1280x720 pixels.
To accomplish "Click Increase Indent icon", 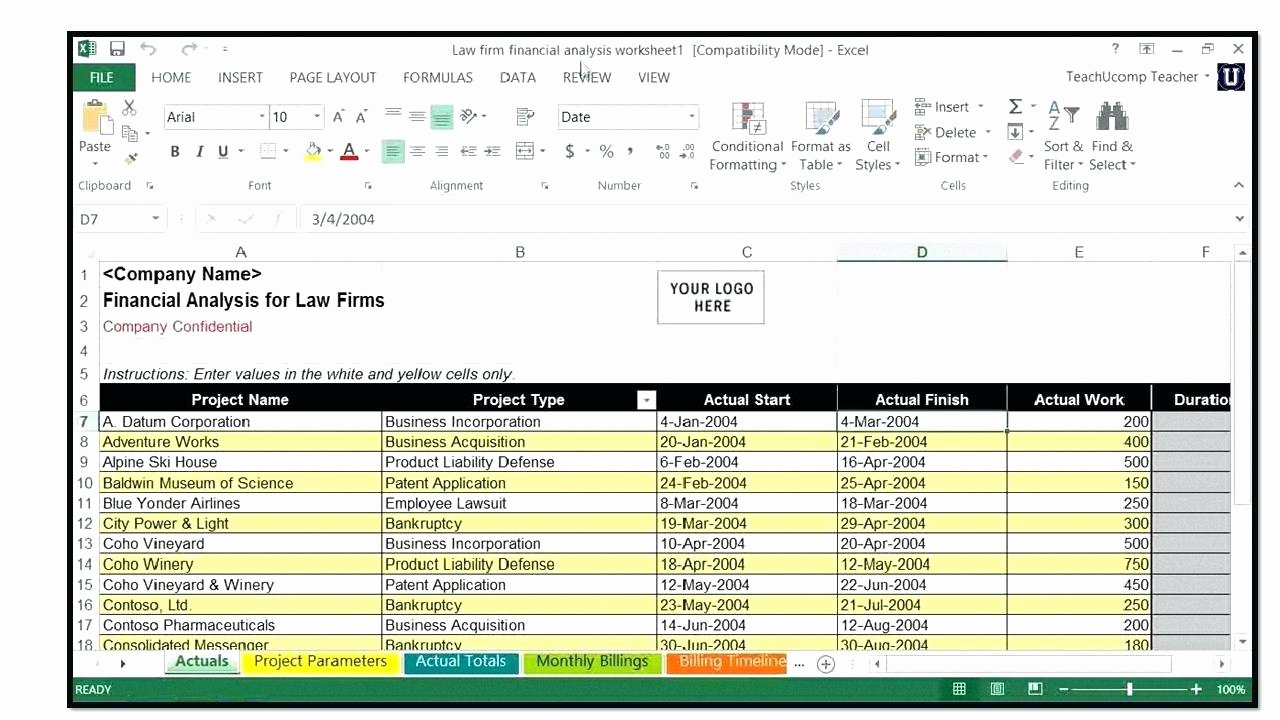I will [x=492, y=151].
